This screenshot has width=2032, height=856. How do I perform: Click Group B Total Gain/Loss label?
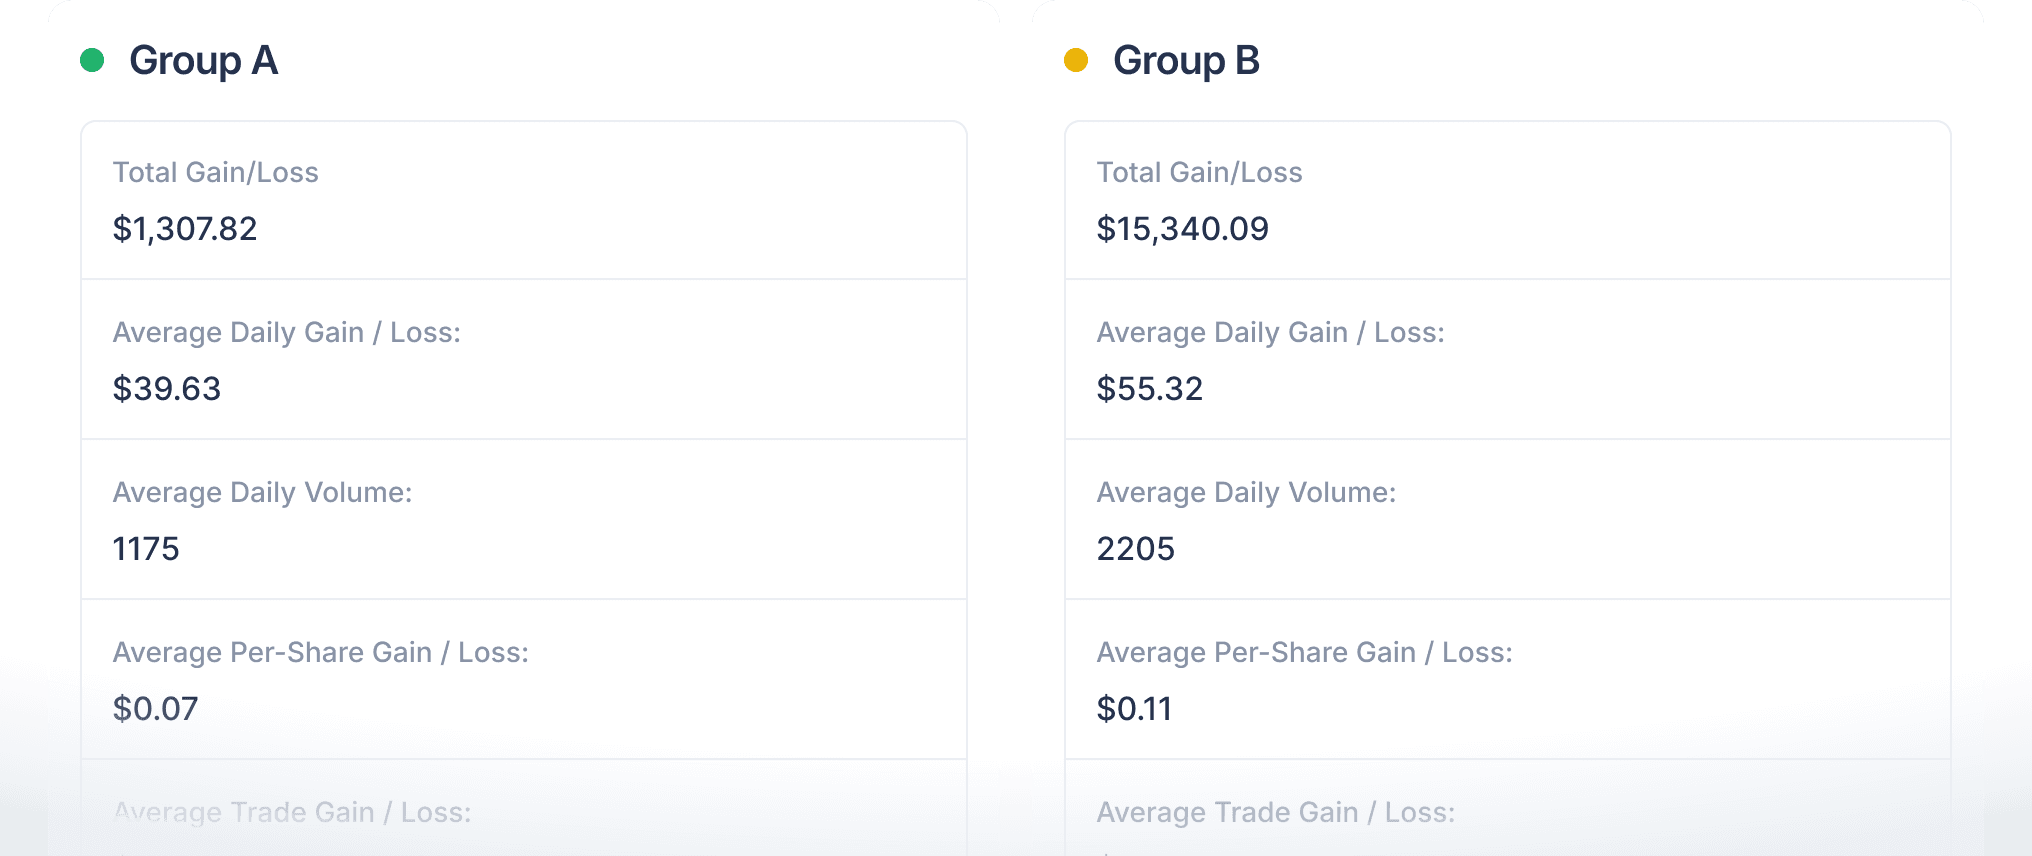[1200, 172]
